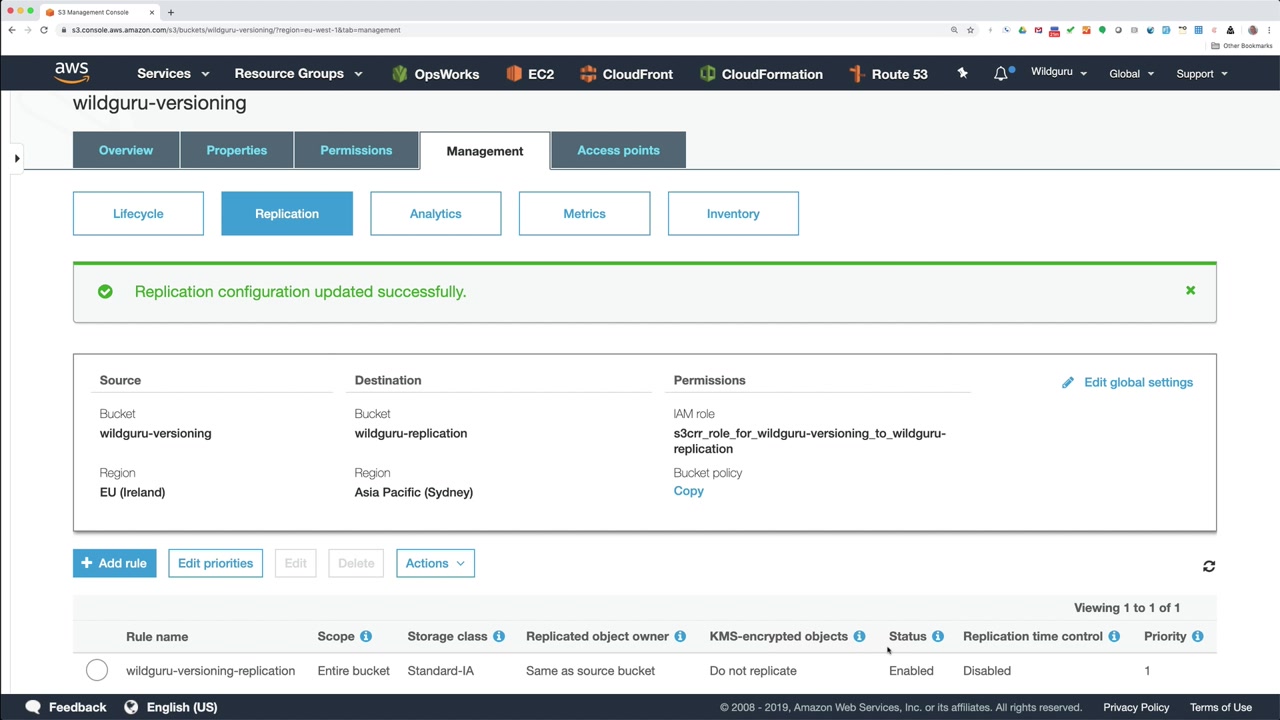Show info for Status column

pos(938,636)
